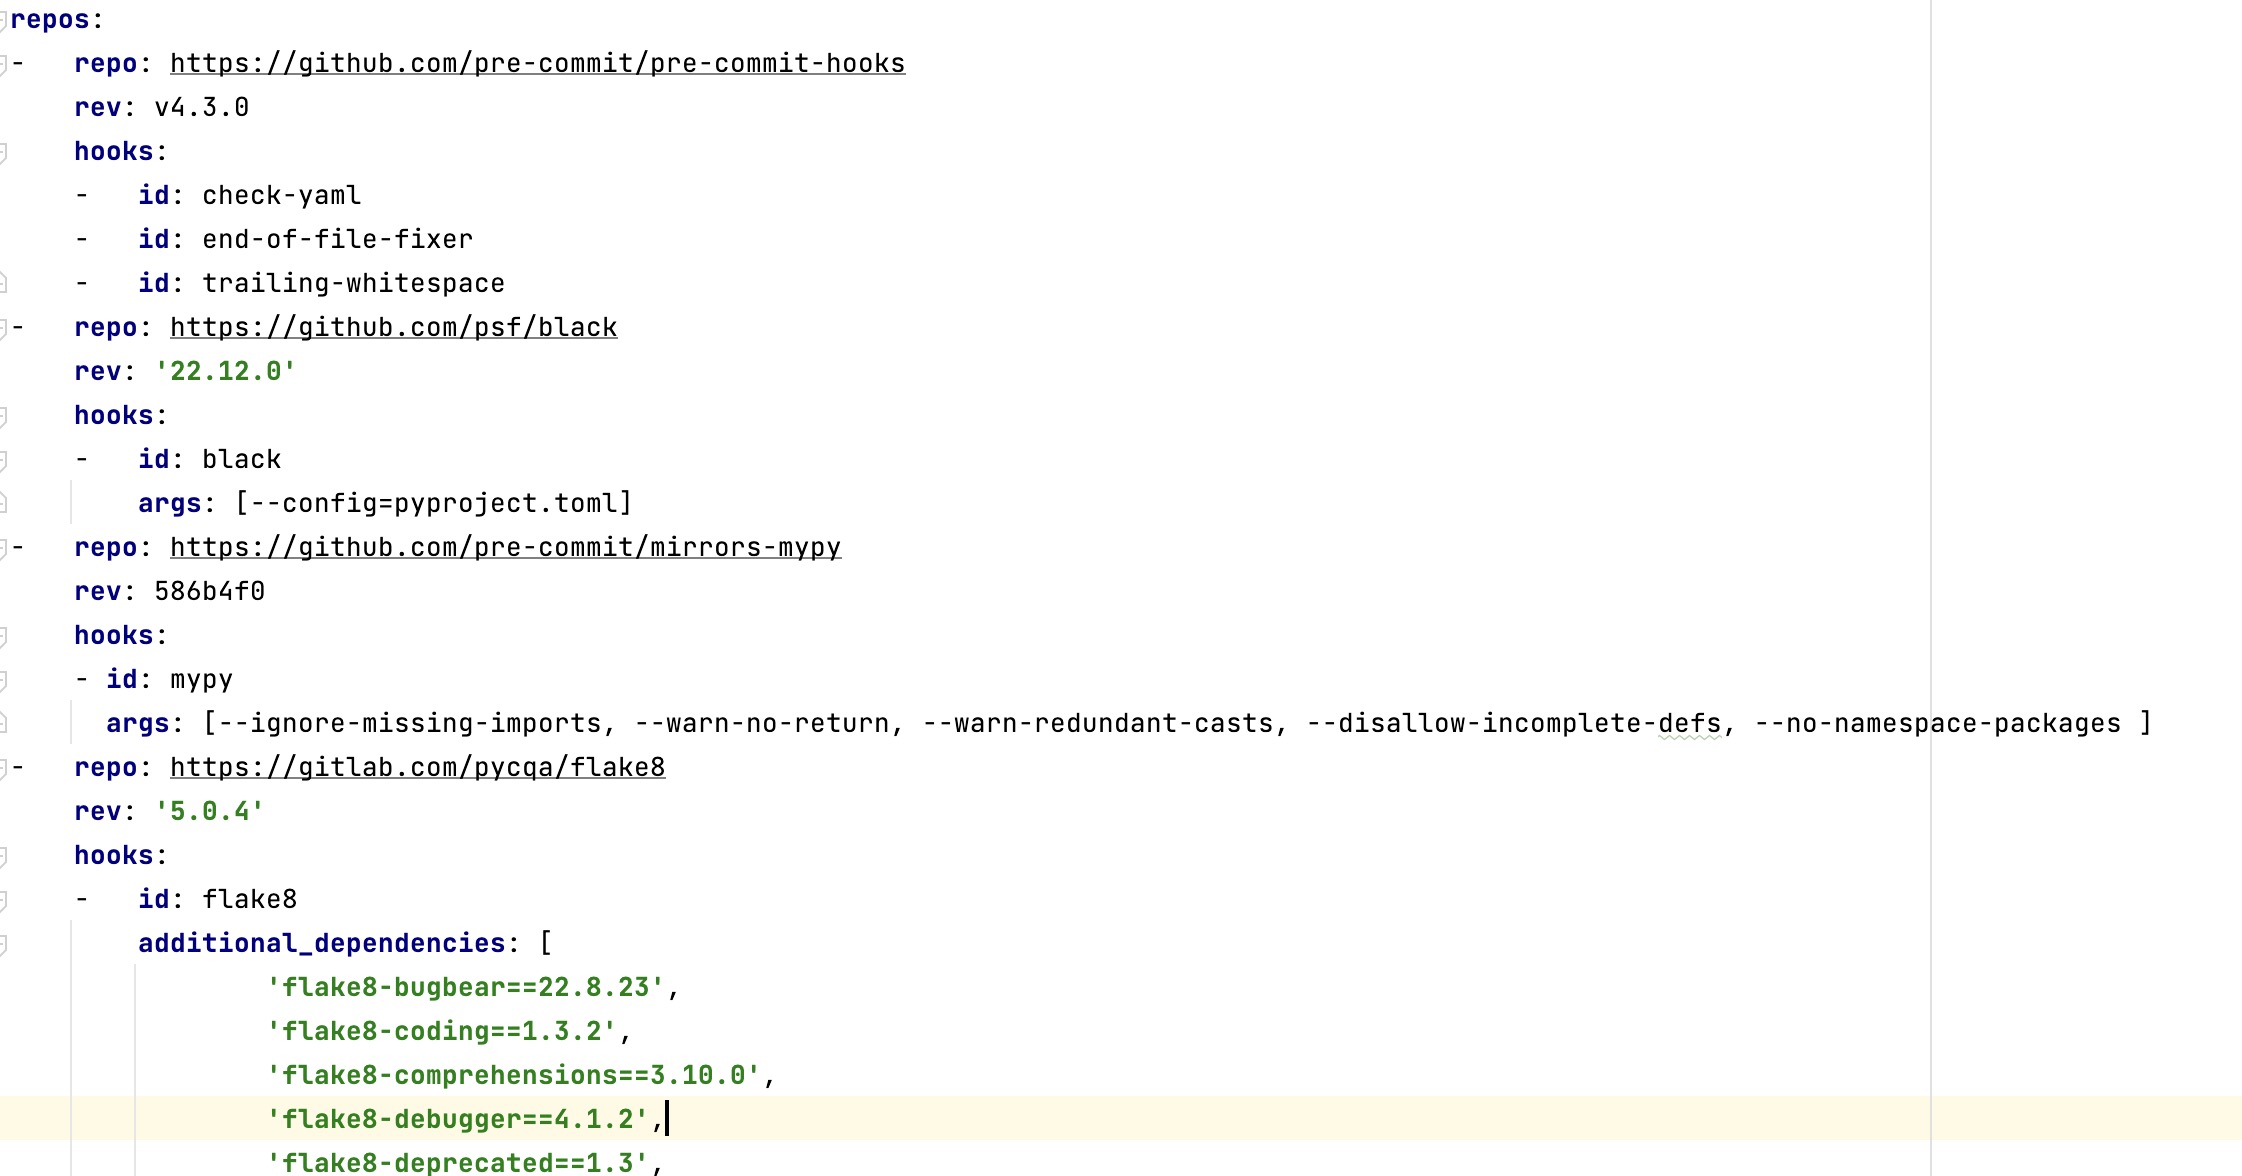Open the pre-commit-hooks GitHub URL

coord(537,64)
